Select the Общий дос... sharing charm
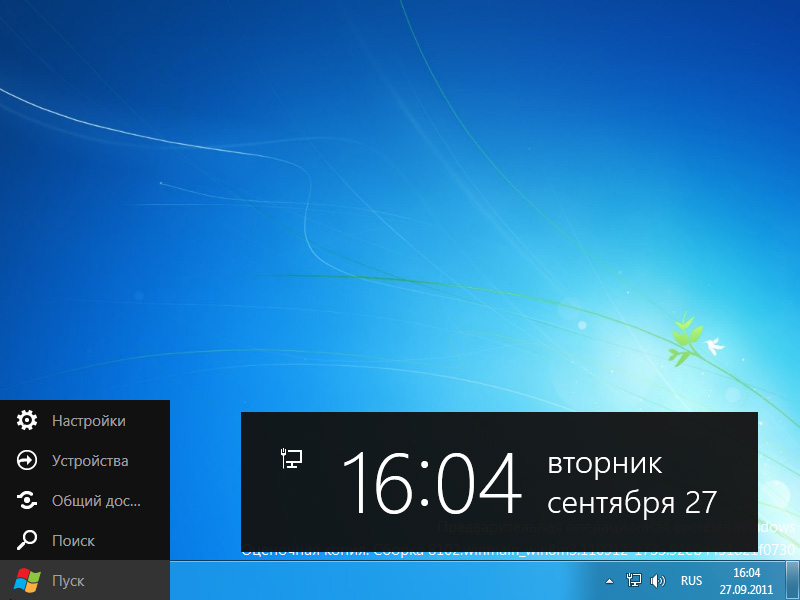 (x=85, y=501)
